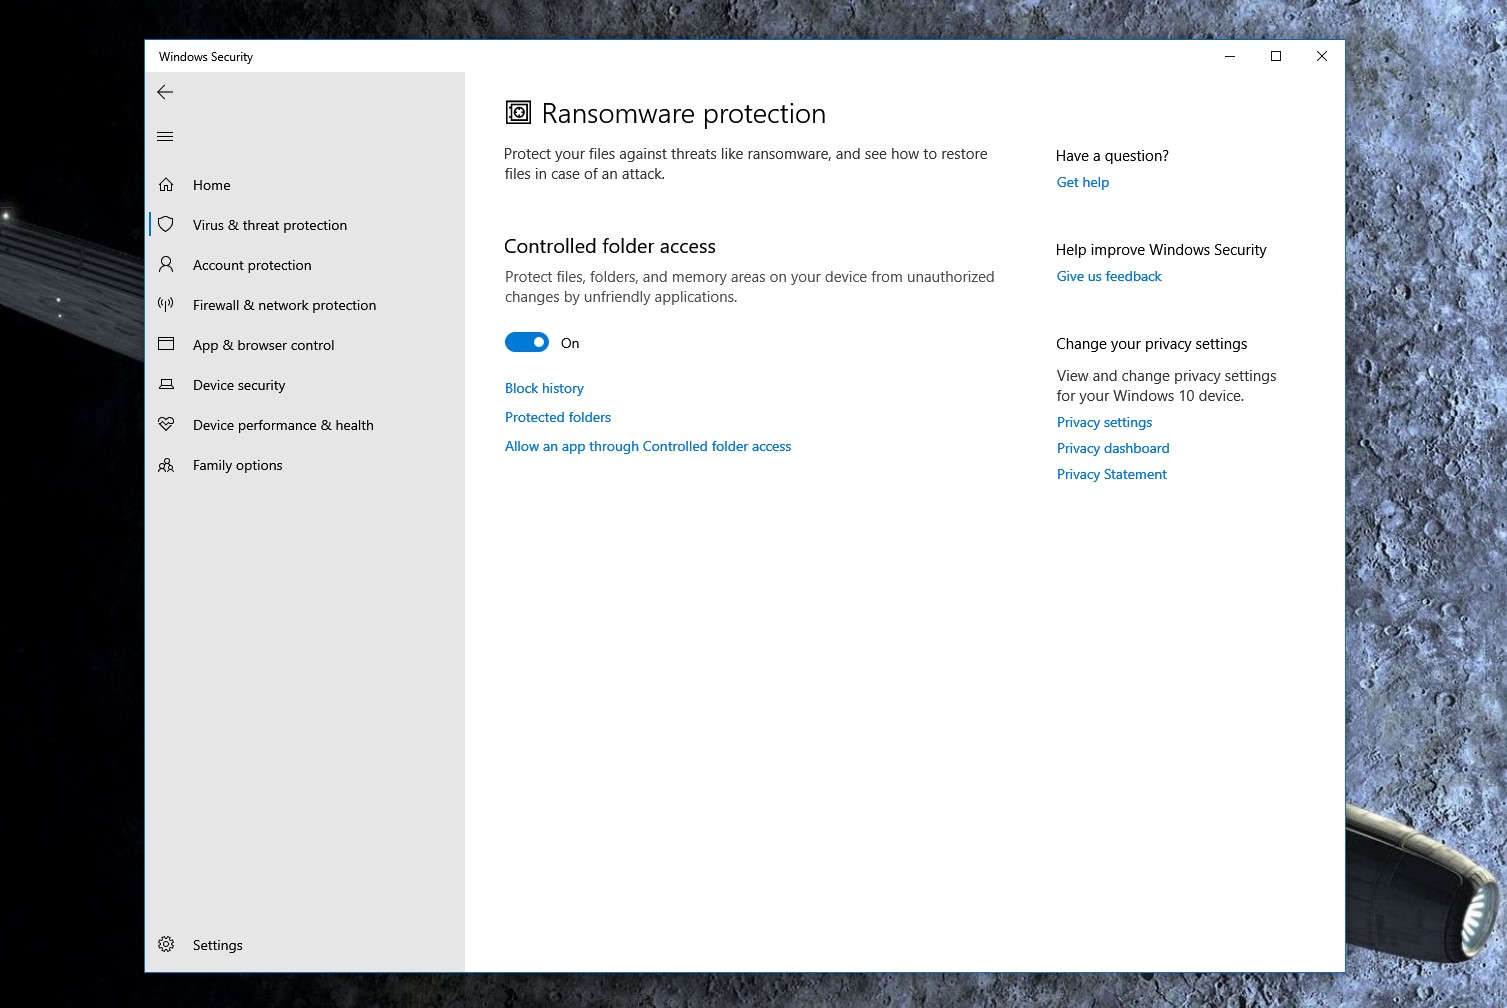This screenshot has height=1008, width=1507.
Task: Click the Firewall & network antenna icon
Action: point(166,305)
